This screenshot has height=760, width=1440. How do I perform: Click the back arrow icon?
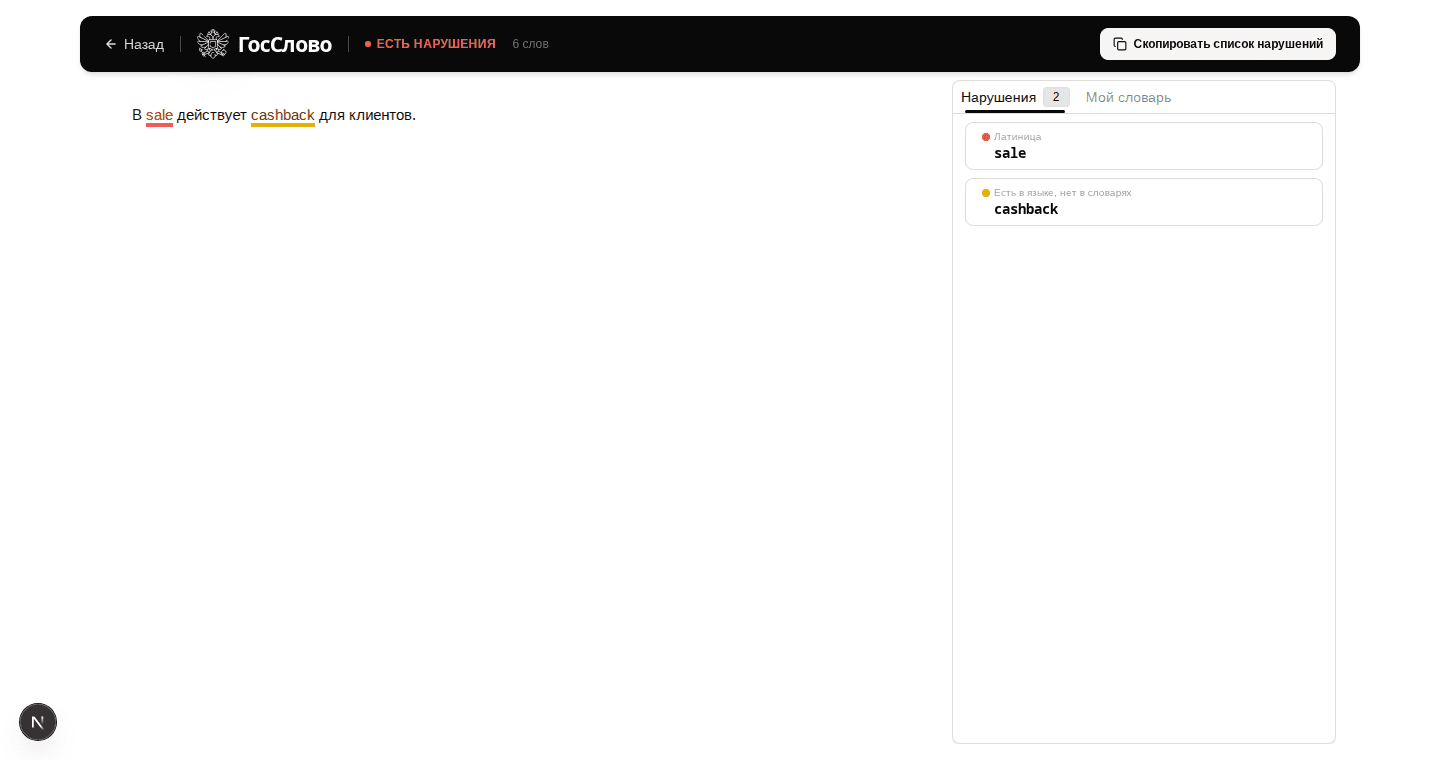point(111,44)
